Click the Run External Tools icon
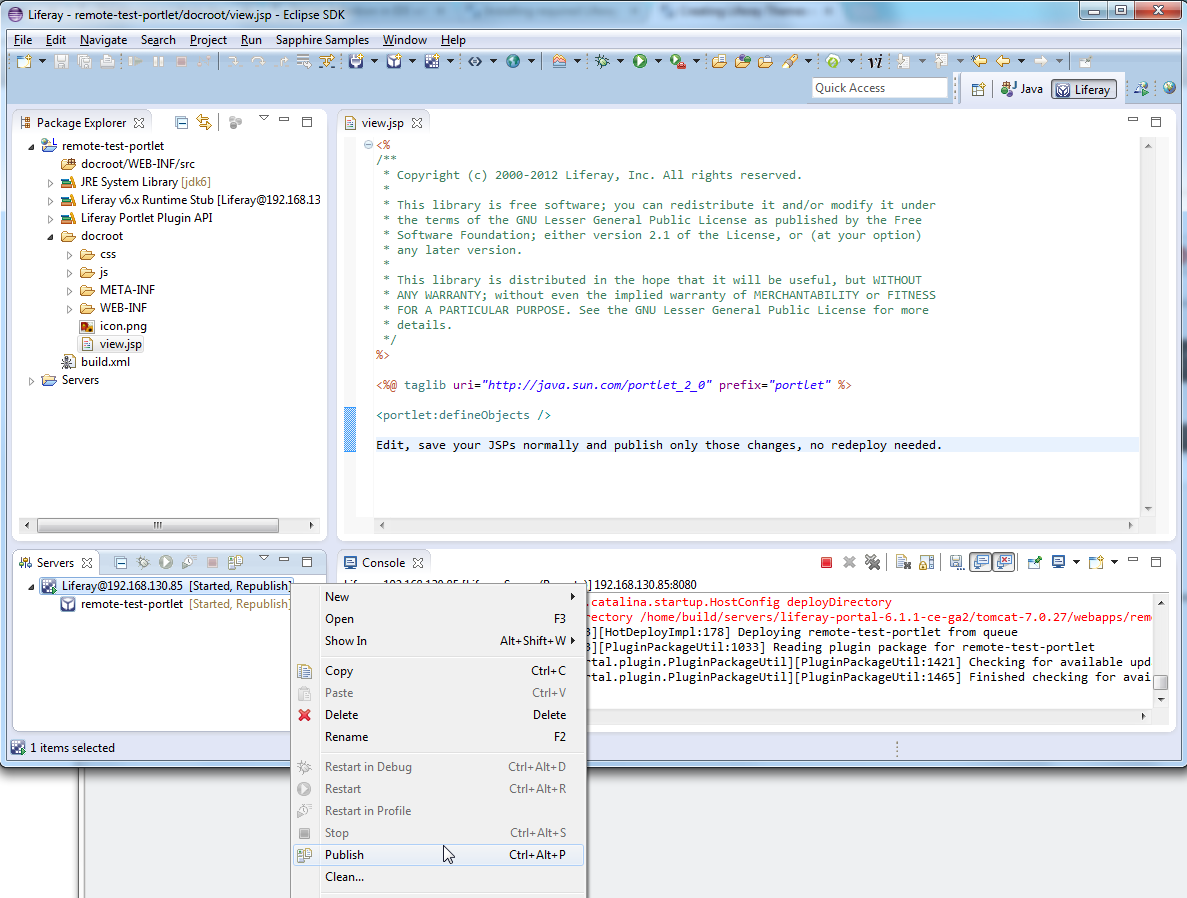 point(678,61)
